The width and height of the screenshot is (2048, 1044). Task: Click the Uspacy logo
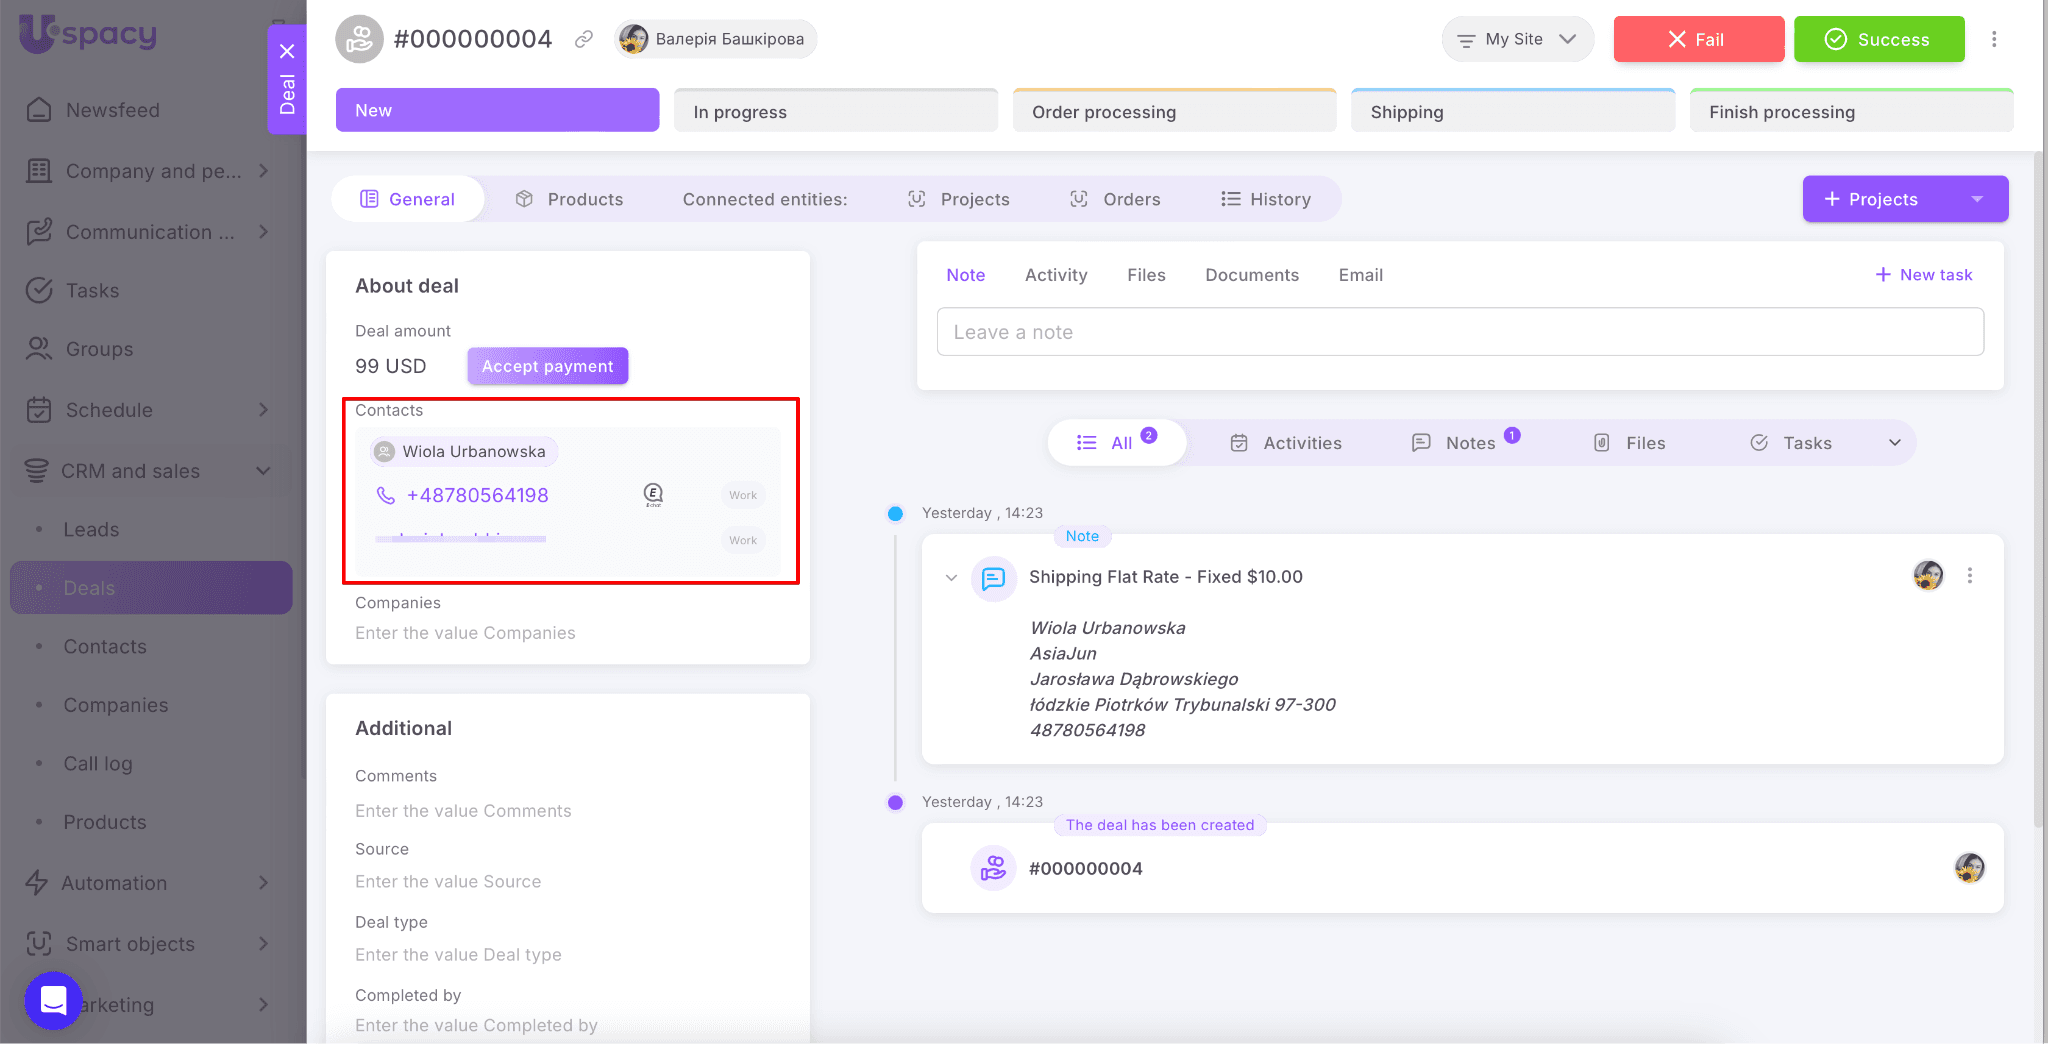click(89, 33)
